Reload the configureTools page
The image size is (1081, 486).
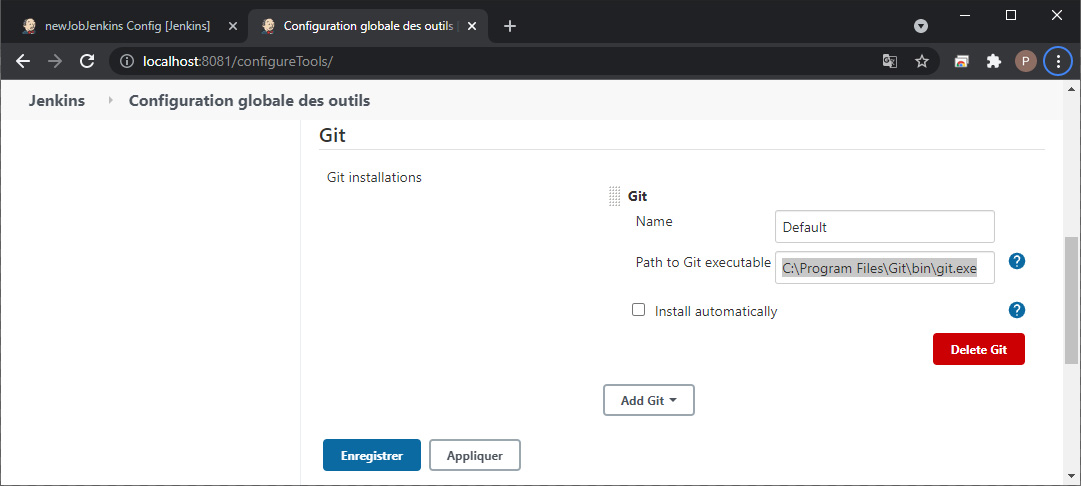(x=87, y=61)
